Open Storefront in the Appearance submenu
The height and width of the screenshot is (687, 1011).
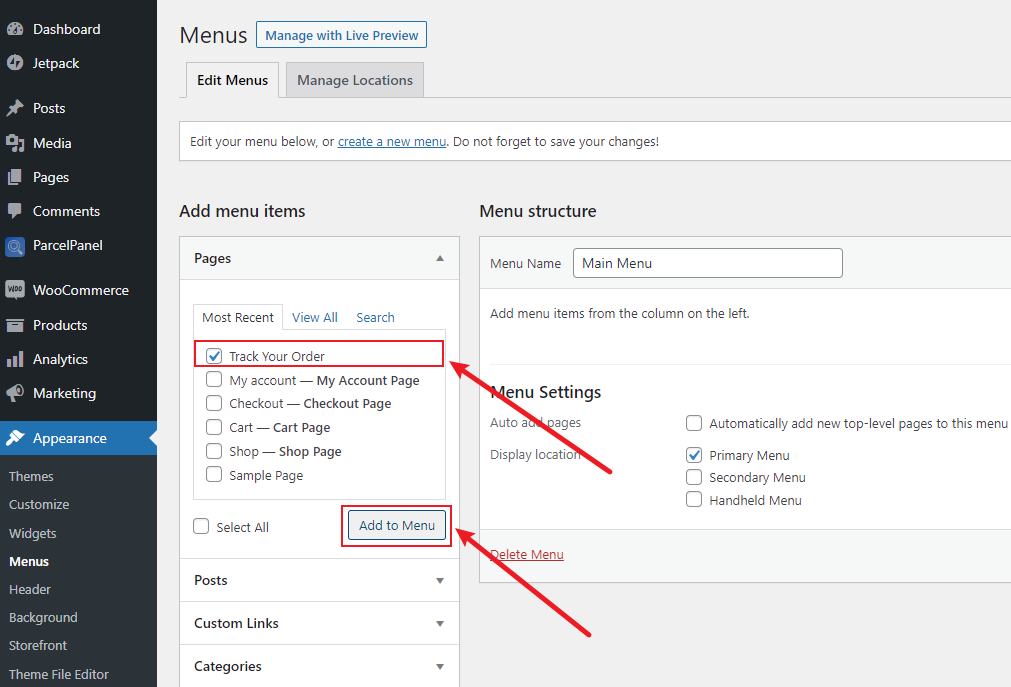click(x=38, y=645)
